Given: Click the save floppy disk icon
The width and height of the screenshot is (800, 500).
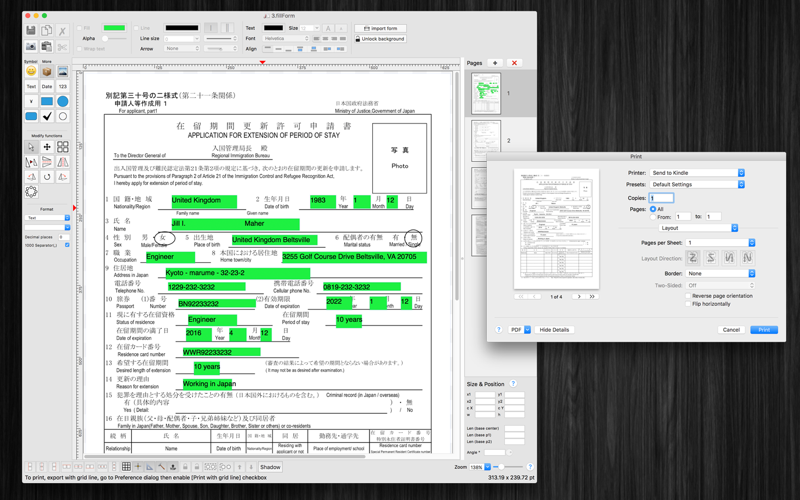Looking at the screenshot, I should [x=31, y=31].
